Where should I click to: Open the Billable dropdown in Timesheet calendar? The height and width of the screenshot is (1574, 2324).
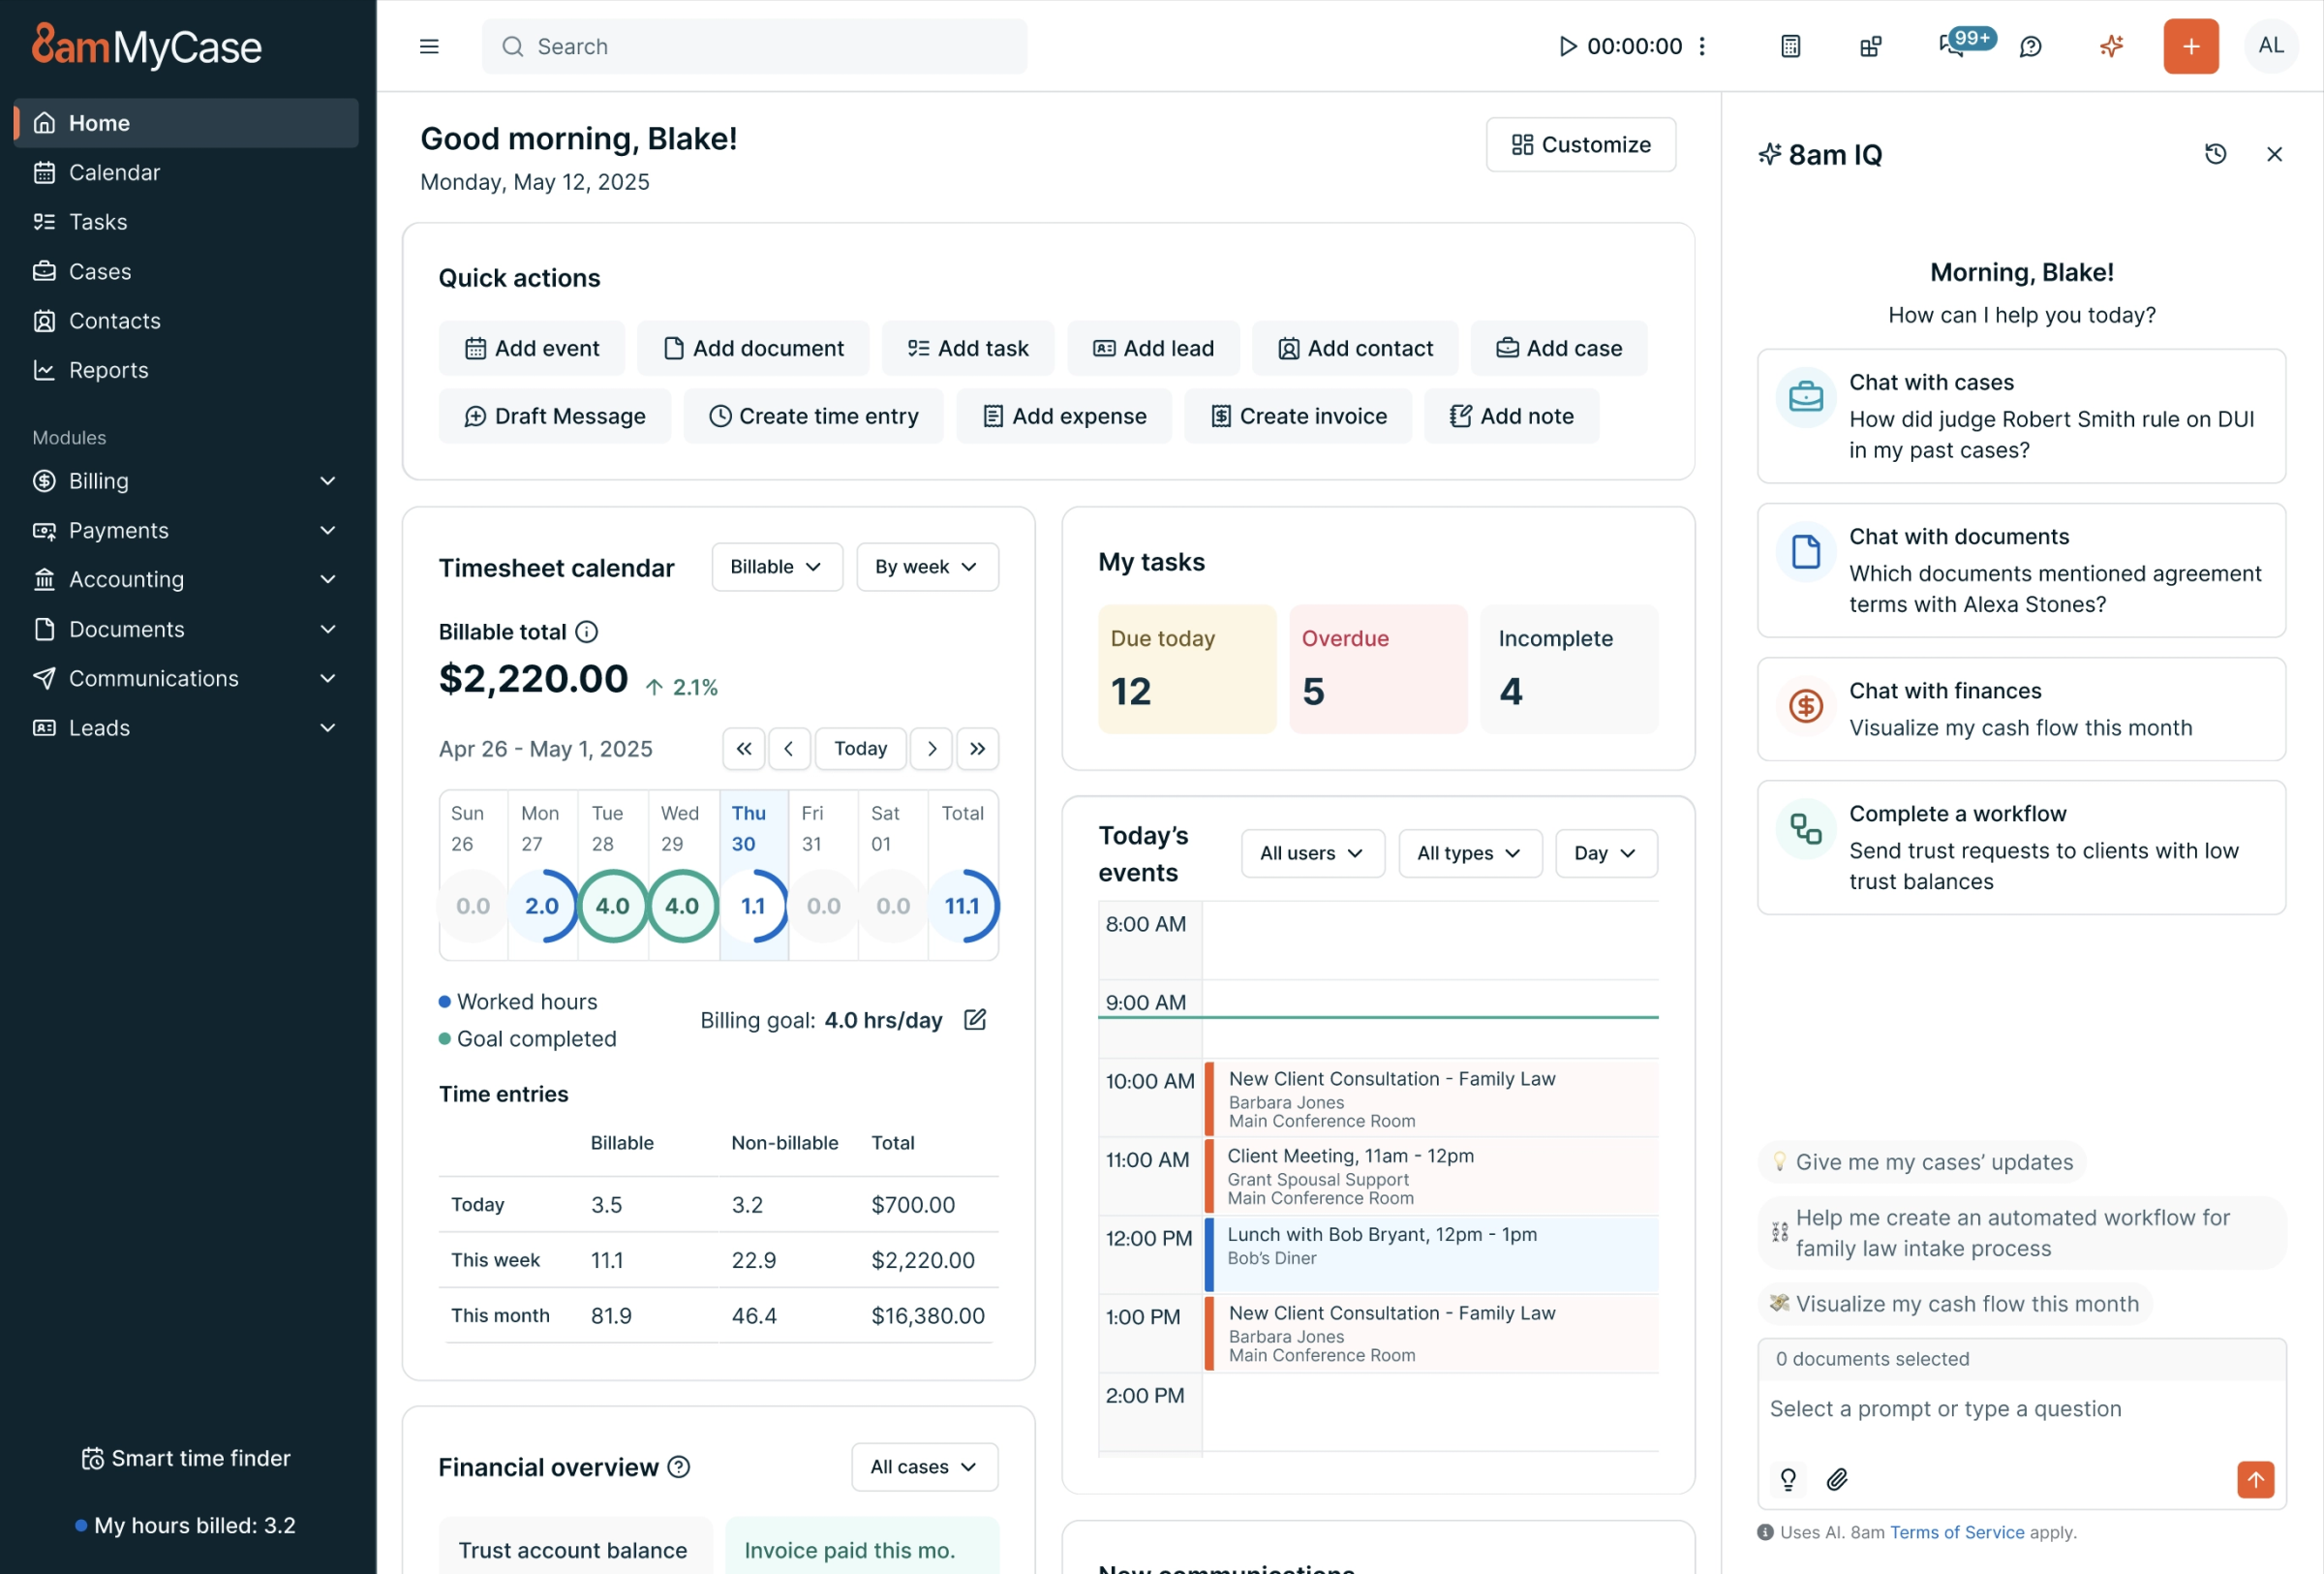coord(776,567)
